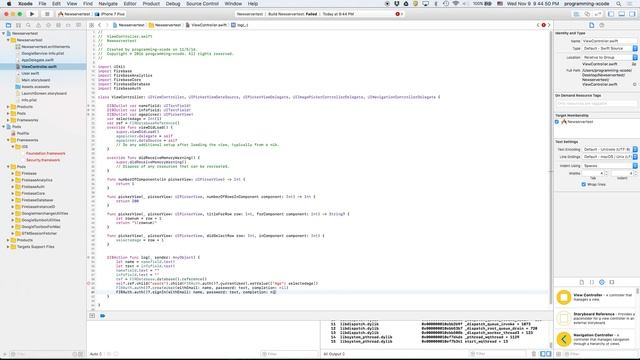The width and height of the screenshot is (640, 360).
Task: Select the Navigation Controller library object
Action: click(x=596, y=339)
